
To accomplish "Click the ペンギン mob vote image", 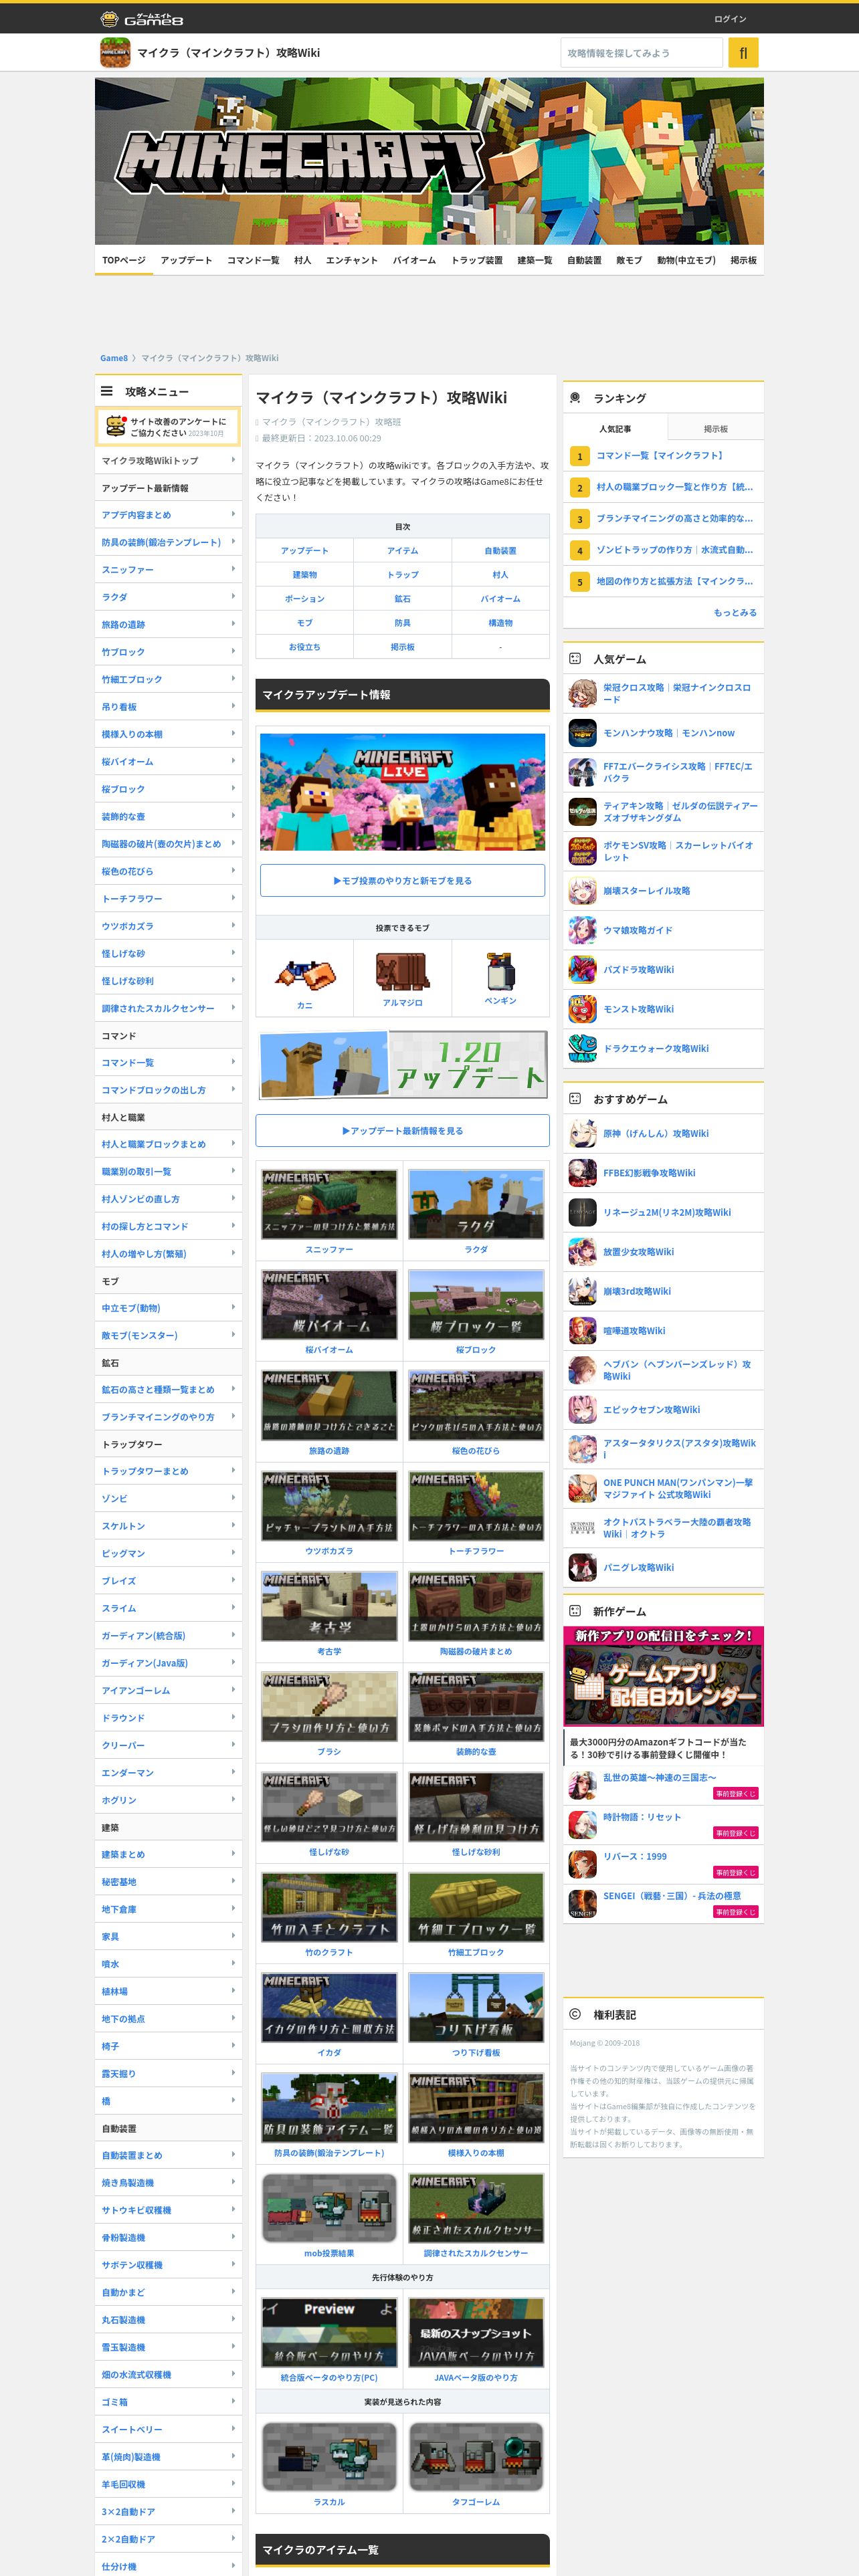I will pos(500,971).
